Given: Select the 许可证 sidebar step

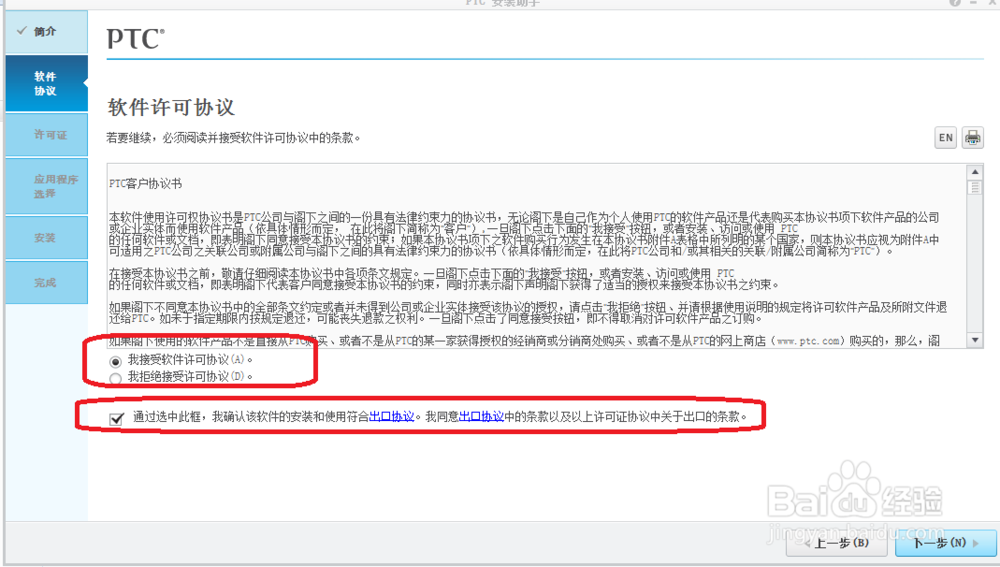Looking at the screenshot, I should point(47,135).
